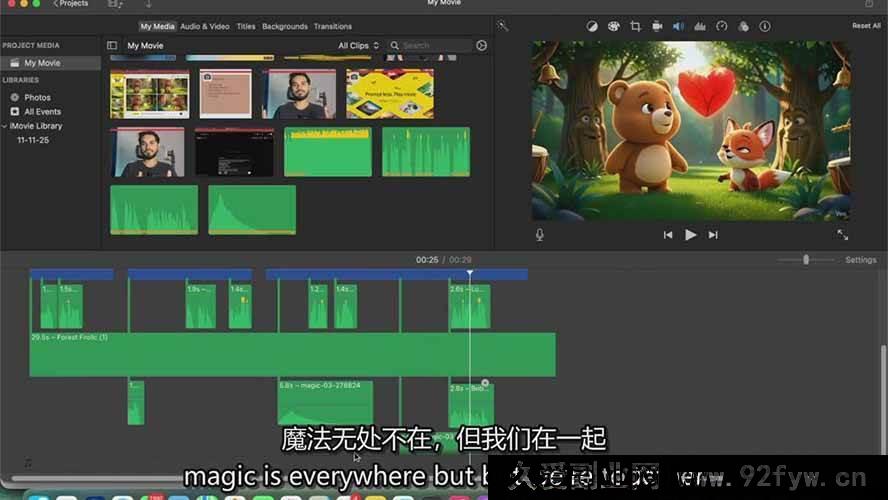Toggle fullscreen playback in the viewer
Screen dimensions: 888x500
tap(842, 234)
